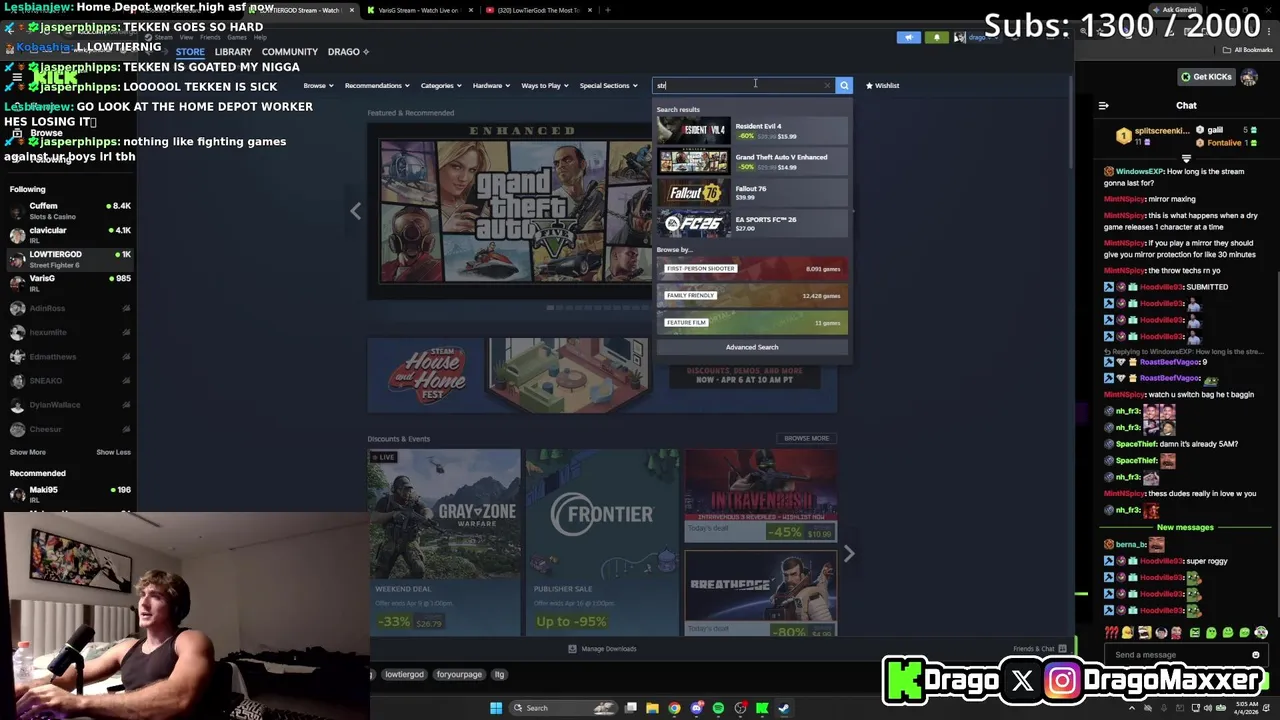This screenshot has height=720, width=1280.
Task: Click the Kick hamburger menu icon
Action: click(x=17, y=77)
